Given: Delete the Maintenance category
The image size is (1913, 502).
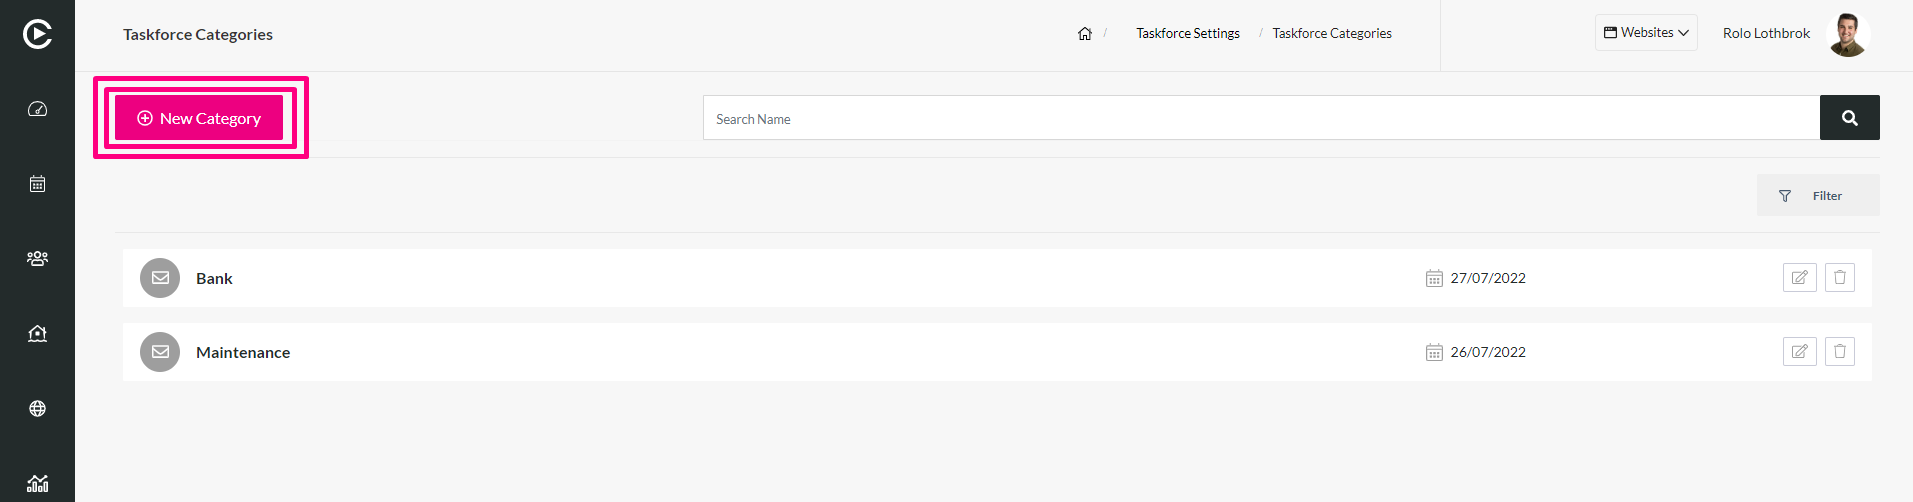Looking at the screenshot, I should click(x=1839, y=352).
